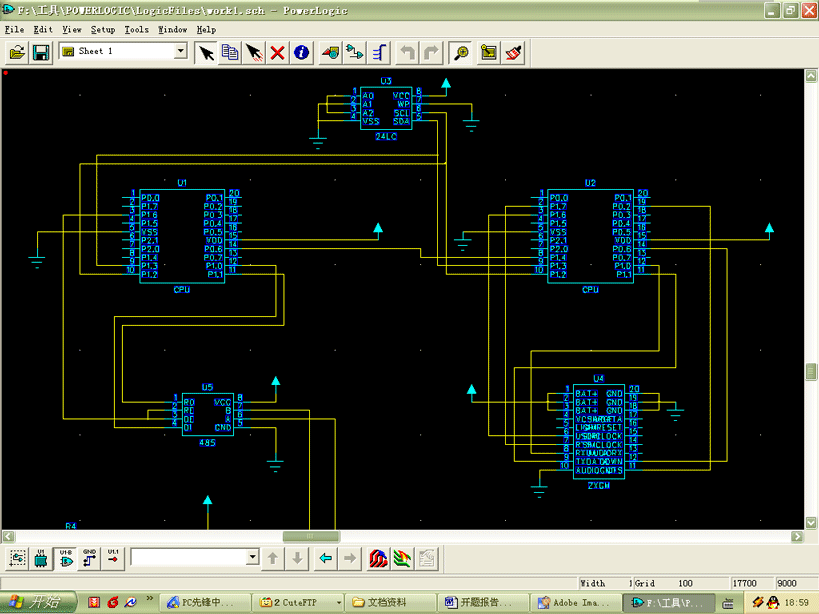Screen dimensions: 819x614
Task: Toggle the Select Parts U1 filter
Action: click(41, 559)
